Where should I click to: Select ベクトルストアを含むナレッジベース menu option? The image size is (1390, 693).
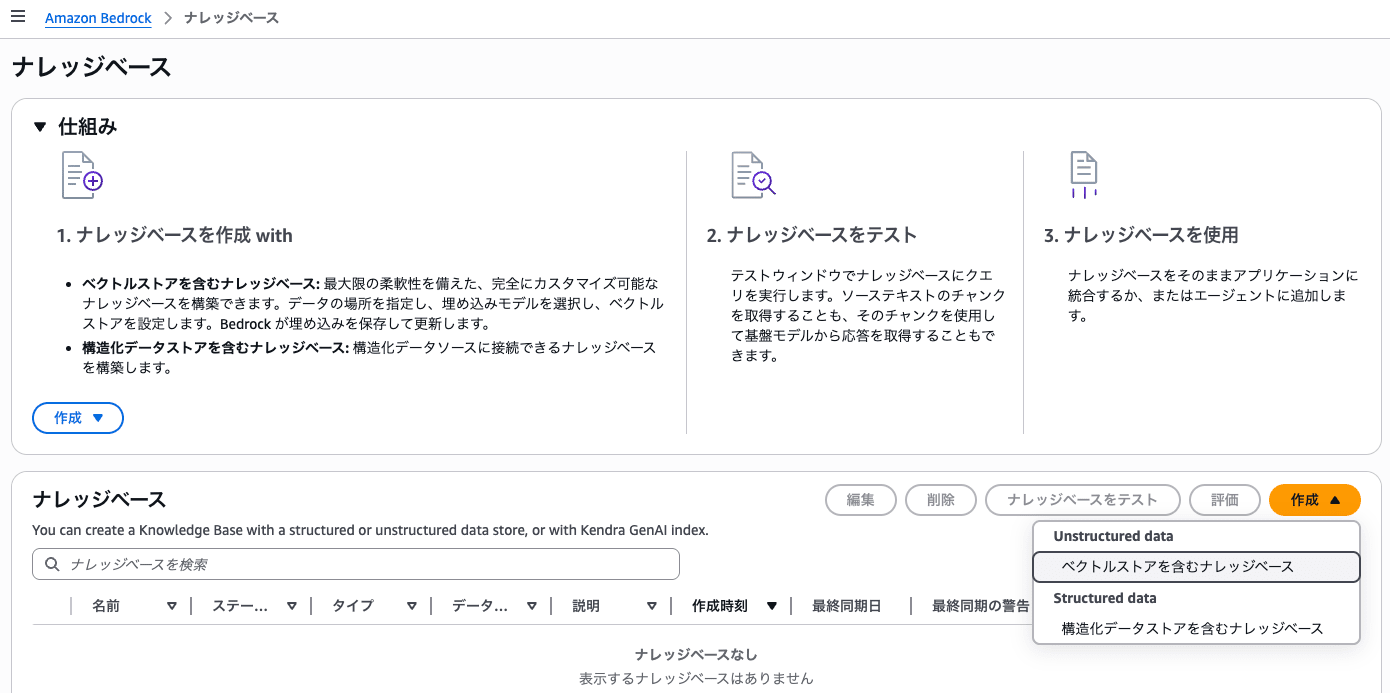point(1196,567)
